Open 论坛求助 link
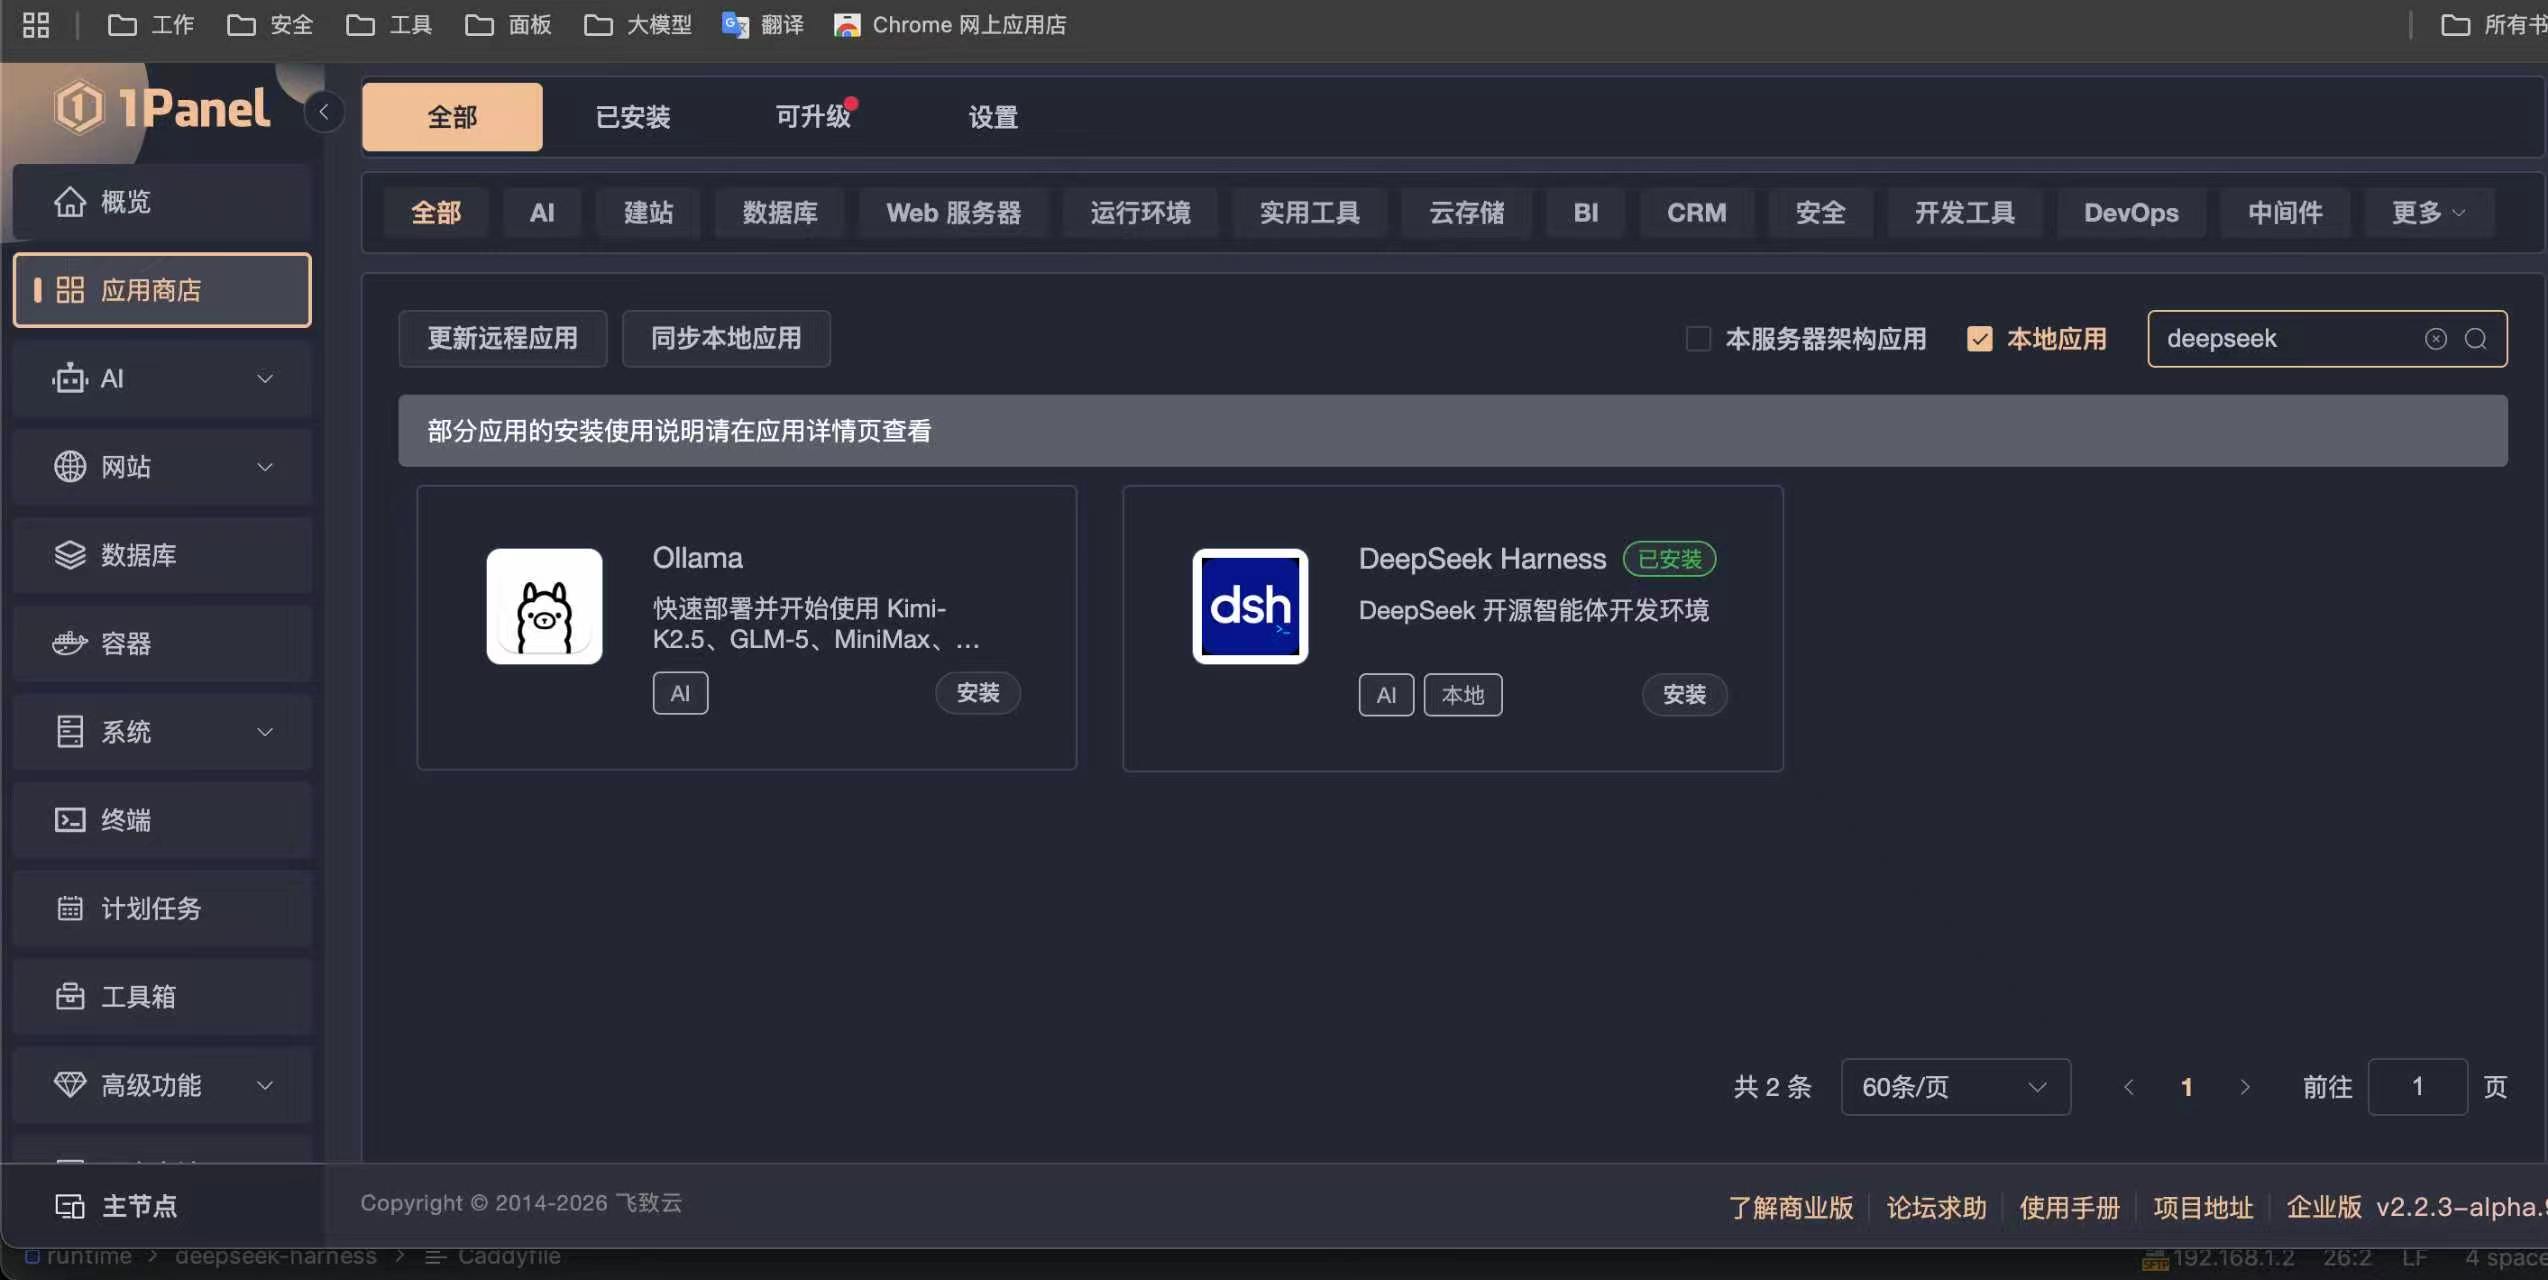Screen dimensions: 2548x1280 (1936, 1208)
